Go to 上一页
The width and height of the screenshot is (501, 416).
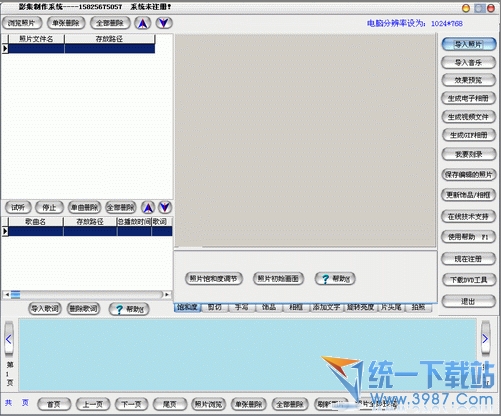[93, 404]
